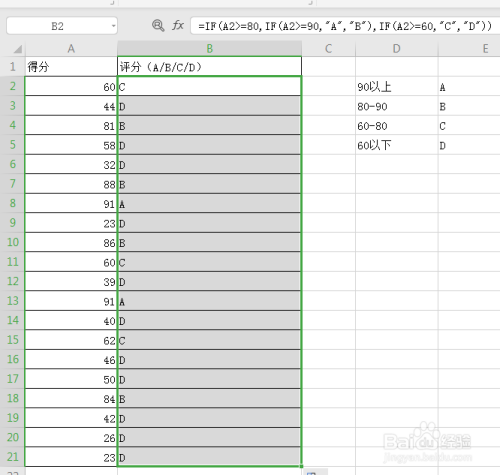Screen dimensions: 500x475
Task: Click cell A1 labeled 得分
Action: coord(71,67)
